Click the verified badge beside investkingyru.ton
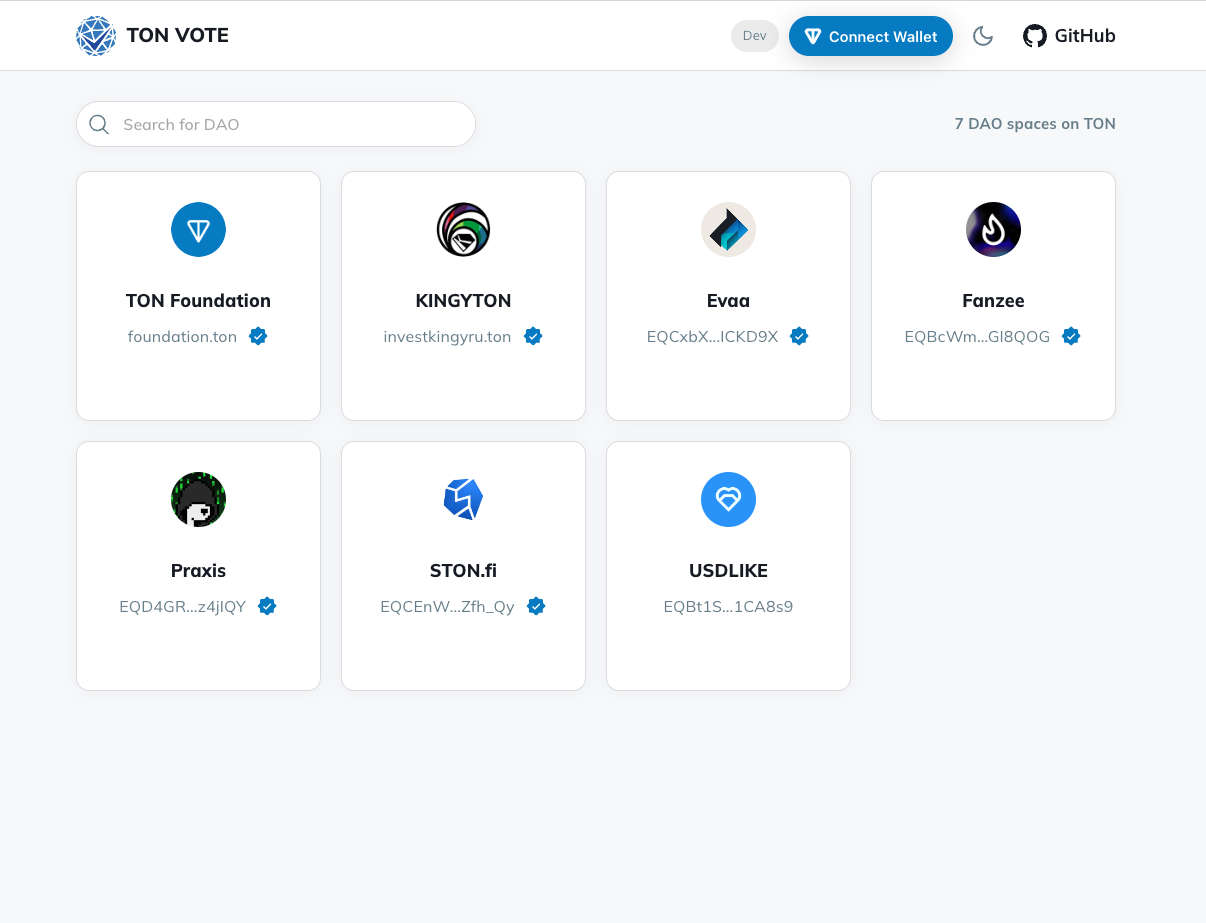This screenshot has height=923, width=1206. click(x=533, y=336)
